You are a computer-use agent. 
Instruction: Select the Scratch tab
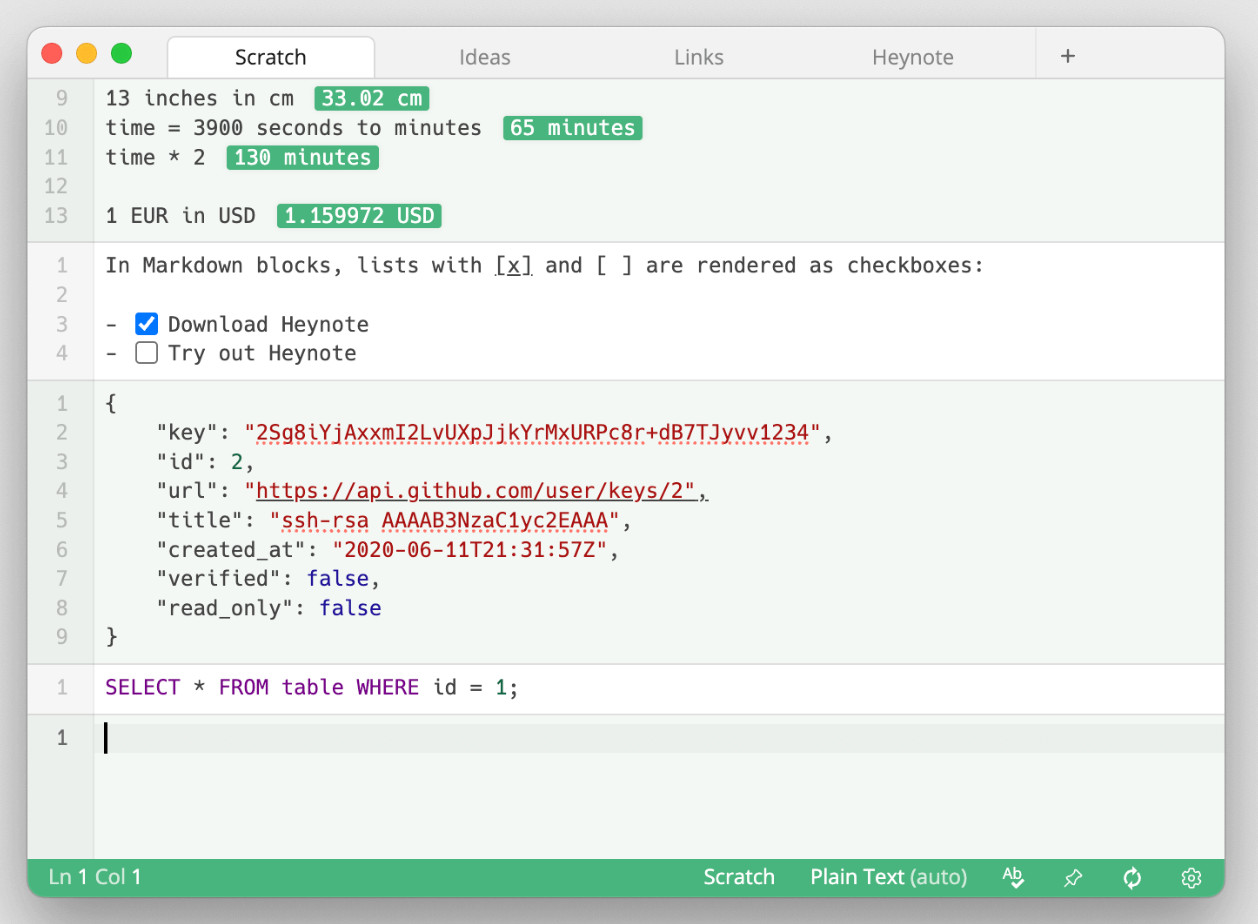point(270,57)
